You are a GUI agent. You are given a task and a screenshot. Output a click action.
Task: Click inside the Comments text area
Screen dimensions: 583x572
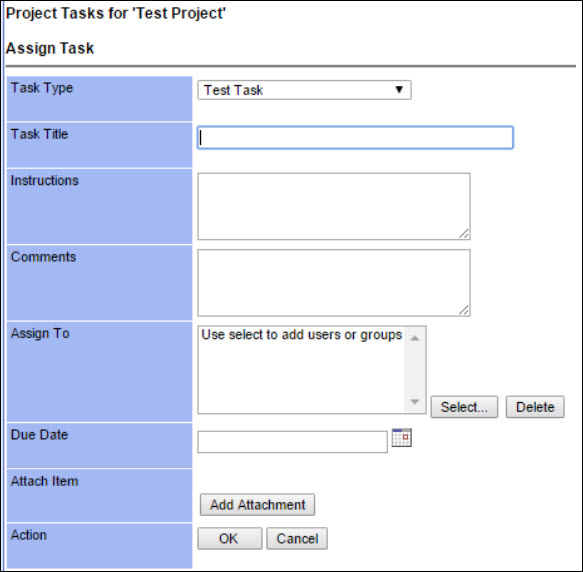[x=334, y=283]
